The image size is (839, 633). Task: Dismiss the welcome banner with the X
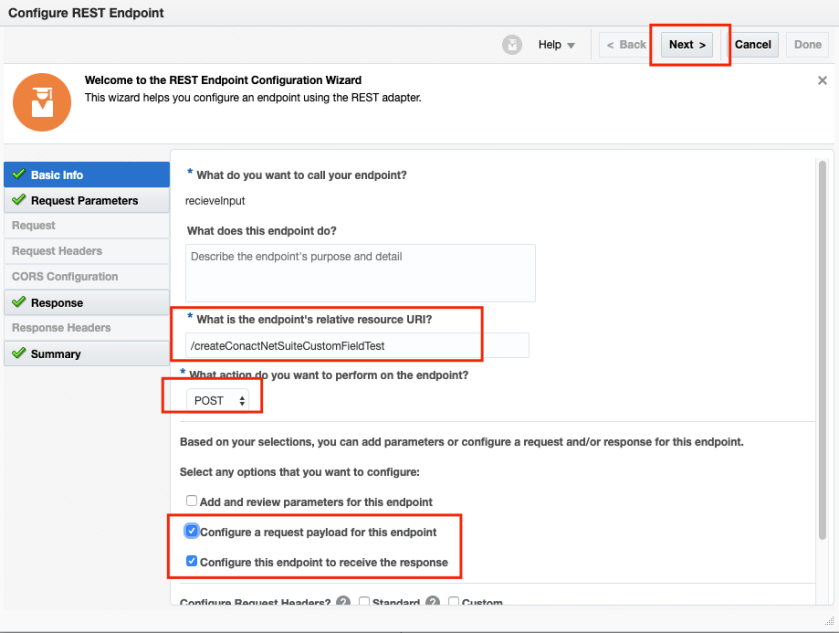[x=822, y=80]
